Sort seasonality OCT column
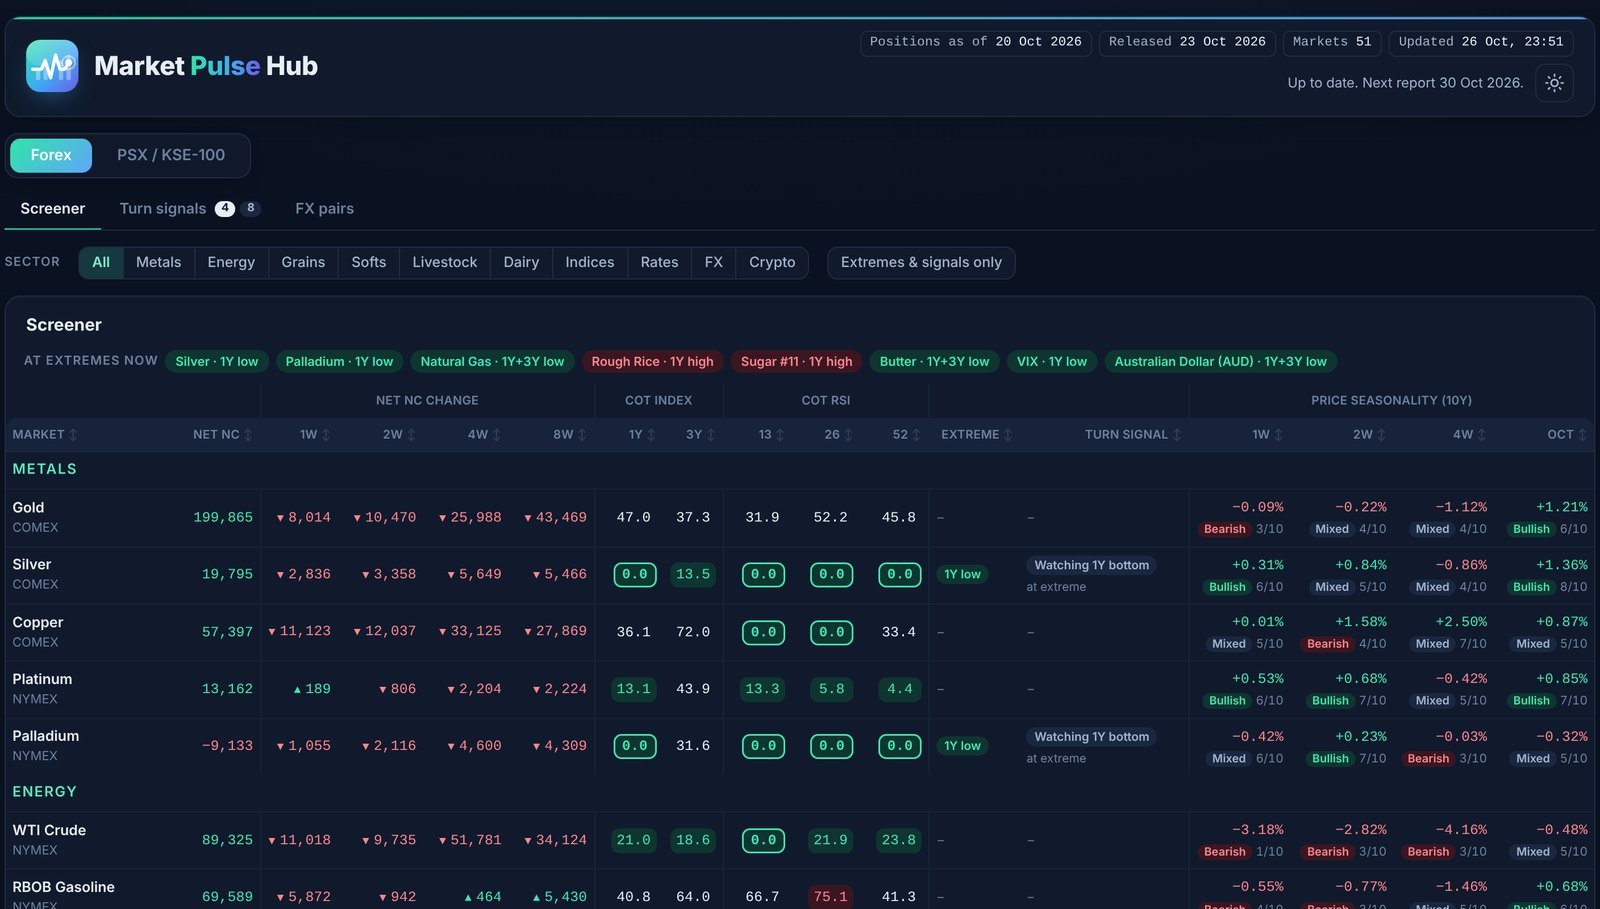 click(x=1567, y=435)
